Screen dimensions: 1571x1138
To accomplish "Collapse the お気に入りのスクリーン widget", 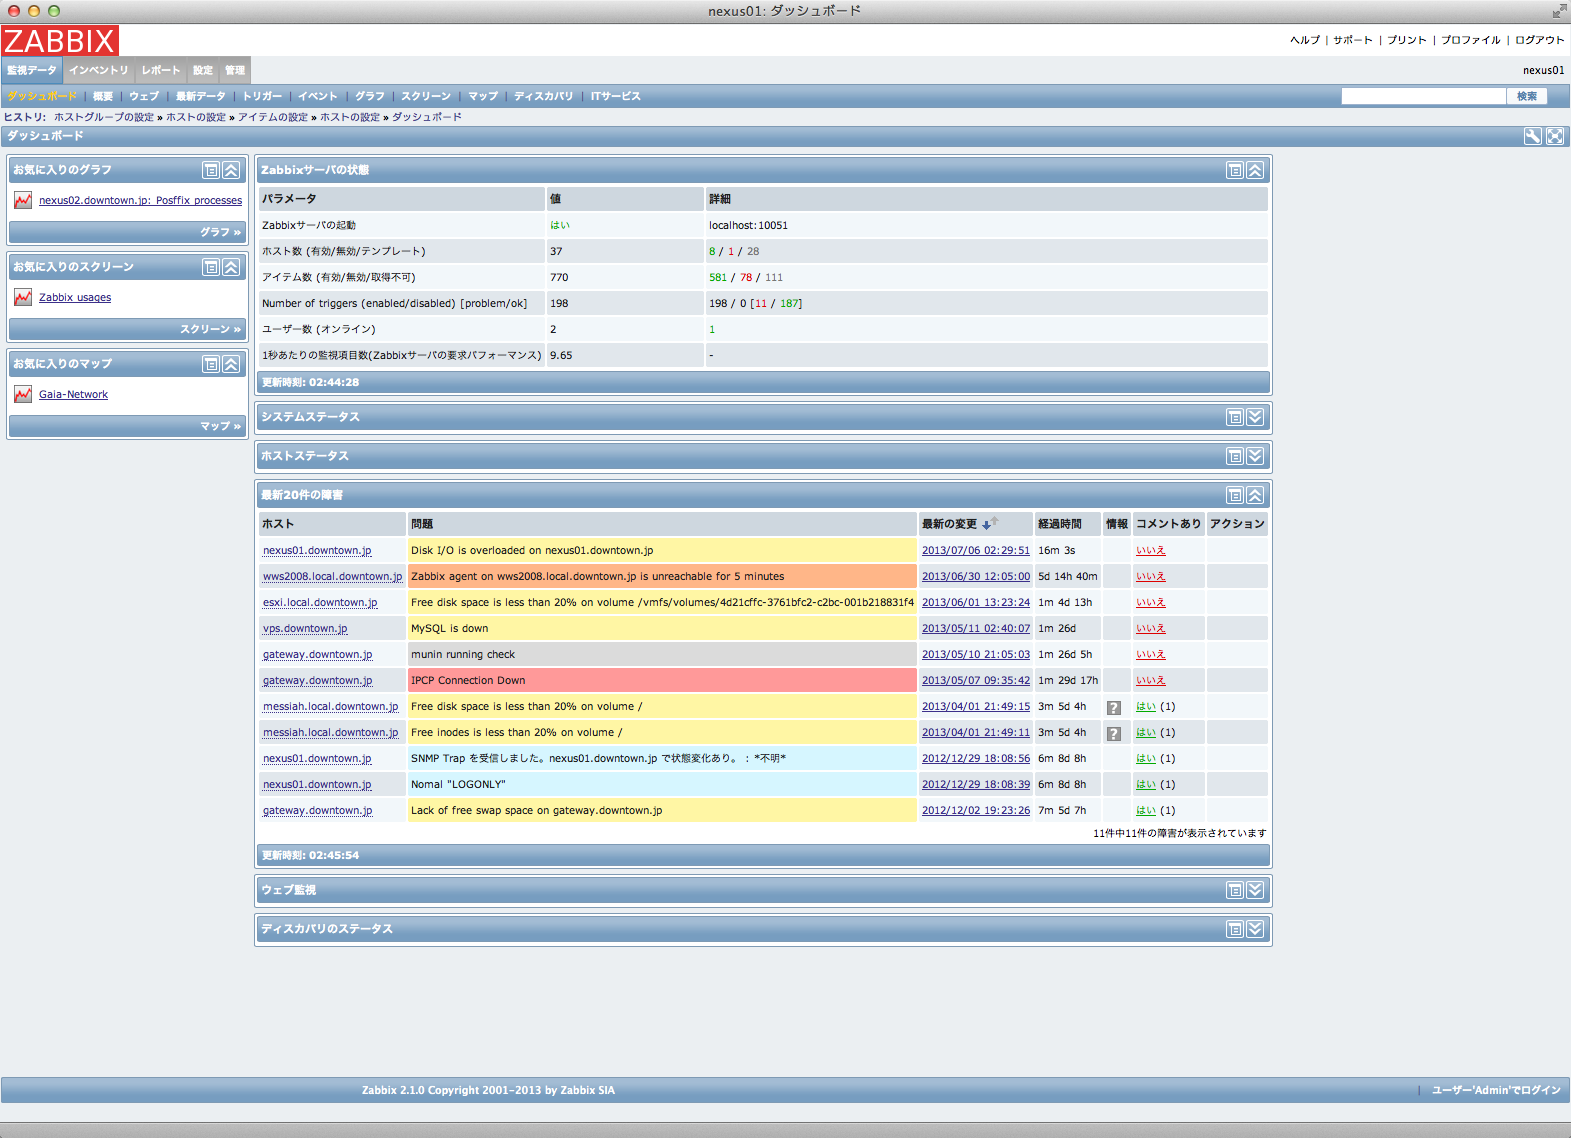I will pos(231,267).
